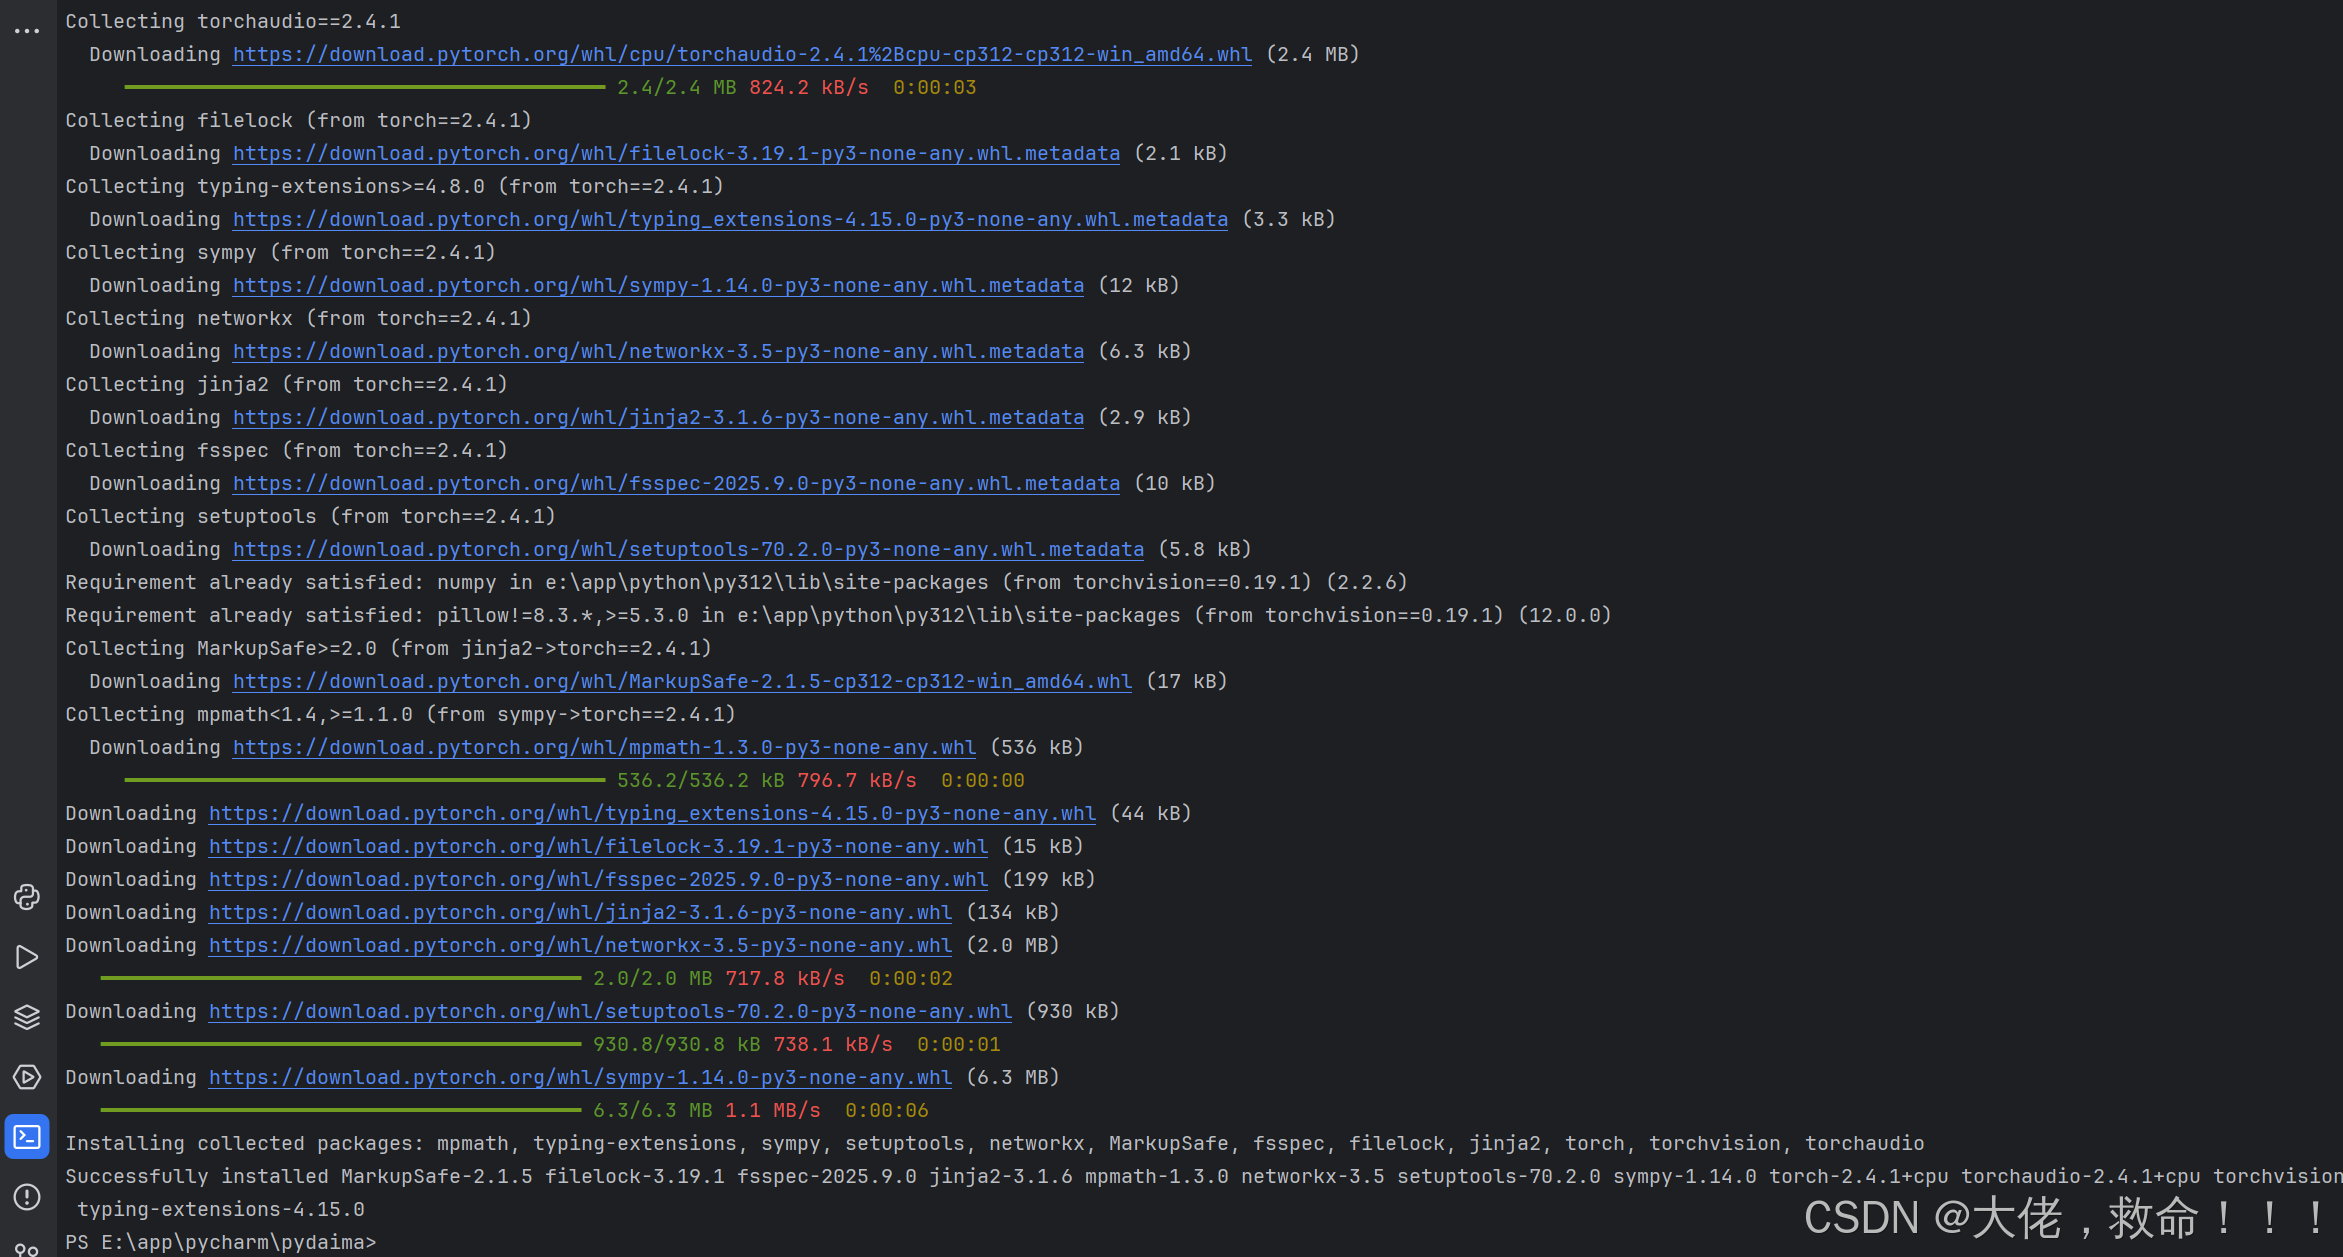Open the mpmath-1.3.0 wheel link
Image resolution: width=2343 pixels, height=1257 pixels.
603,748
